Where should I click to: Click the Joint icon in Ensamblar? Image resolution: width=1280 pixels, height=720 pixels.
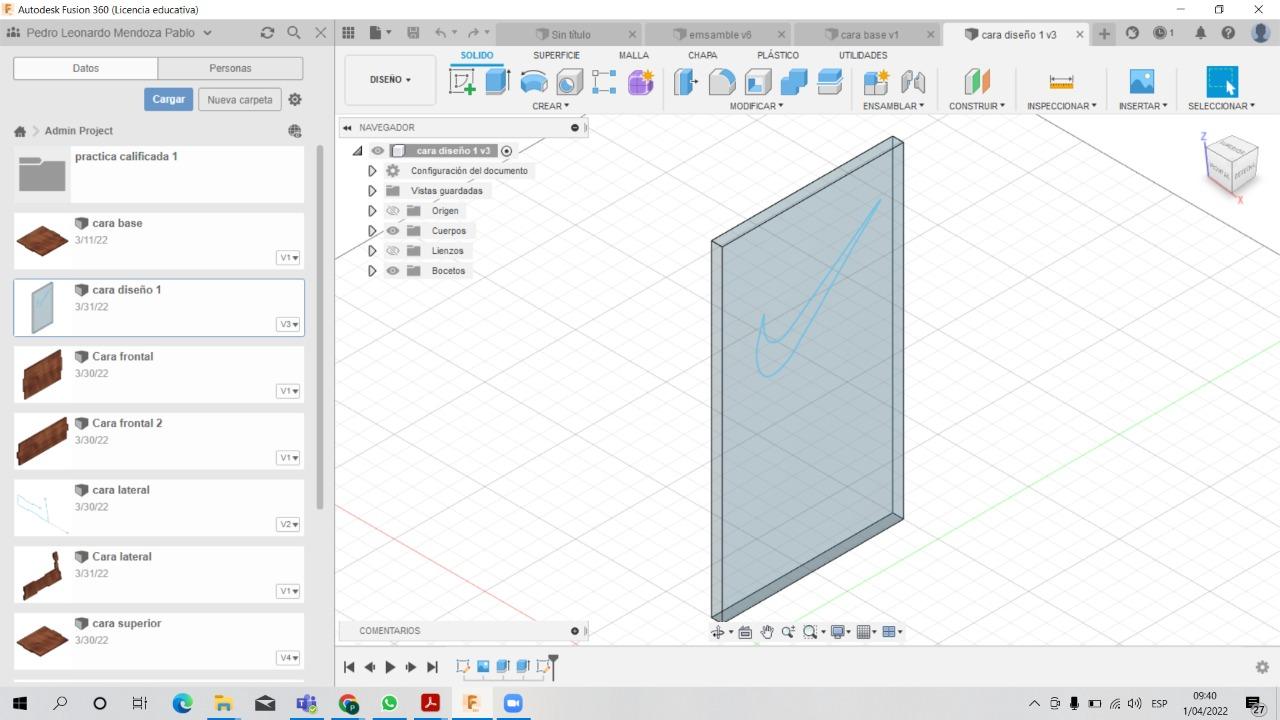913,82
